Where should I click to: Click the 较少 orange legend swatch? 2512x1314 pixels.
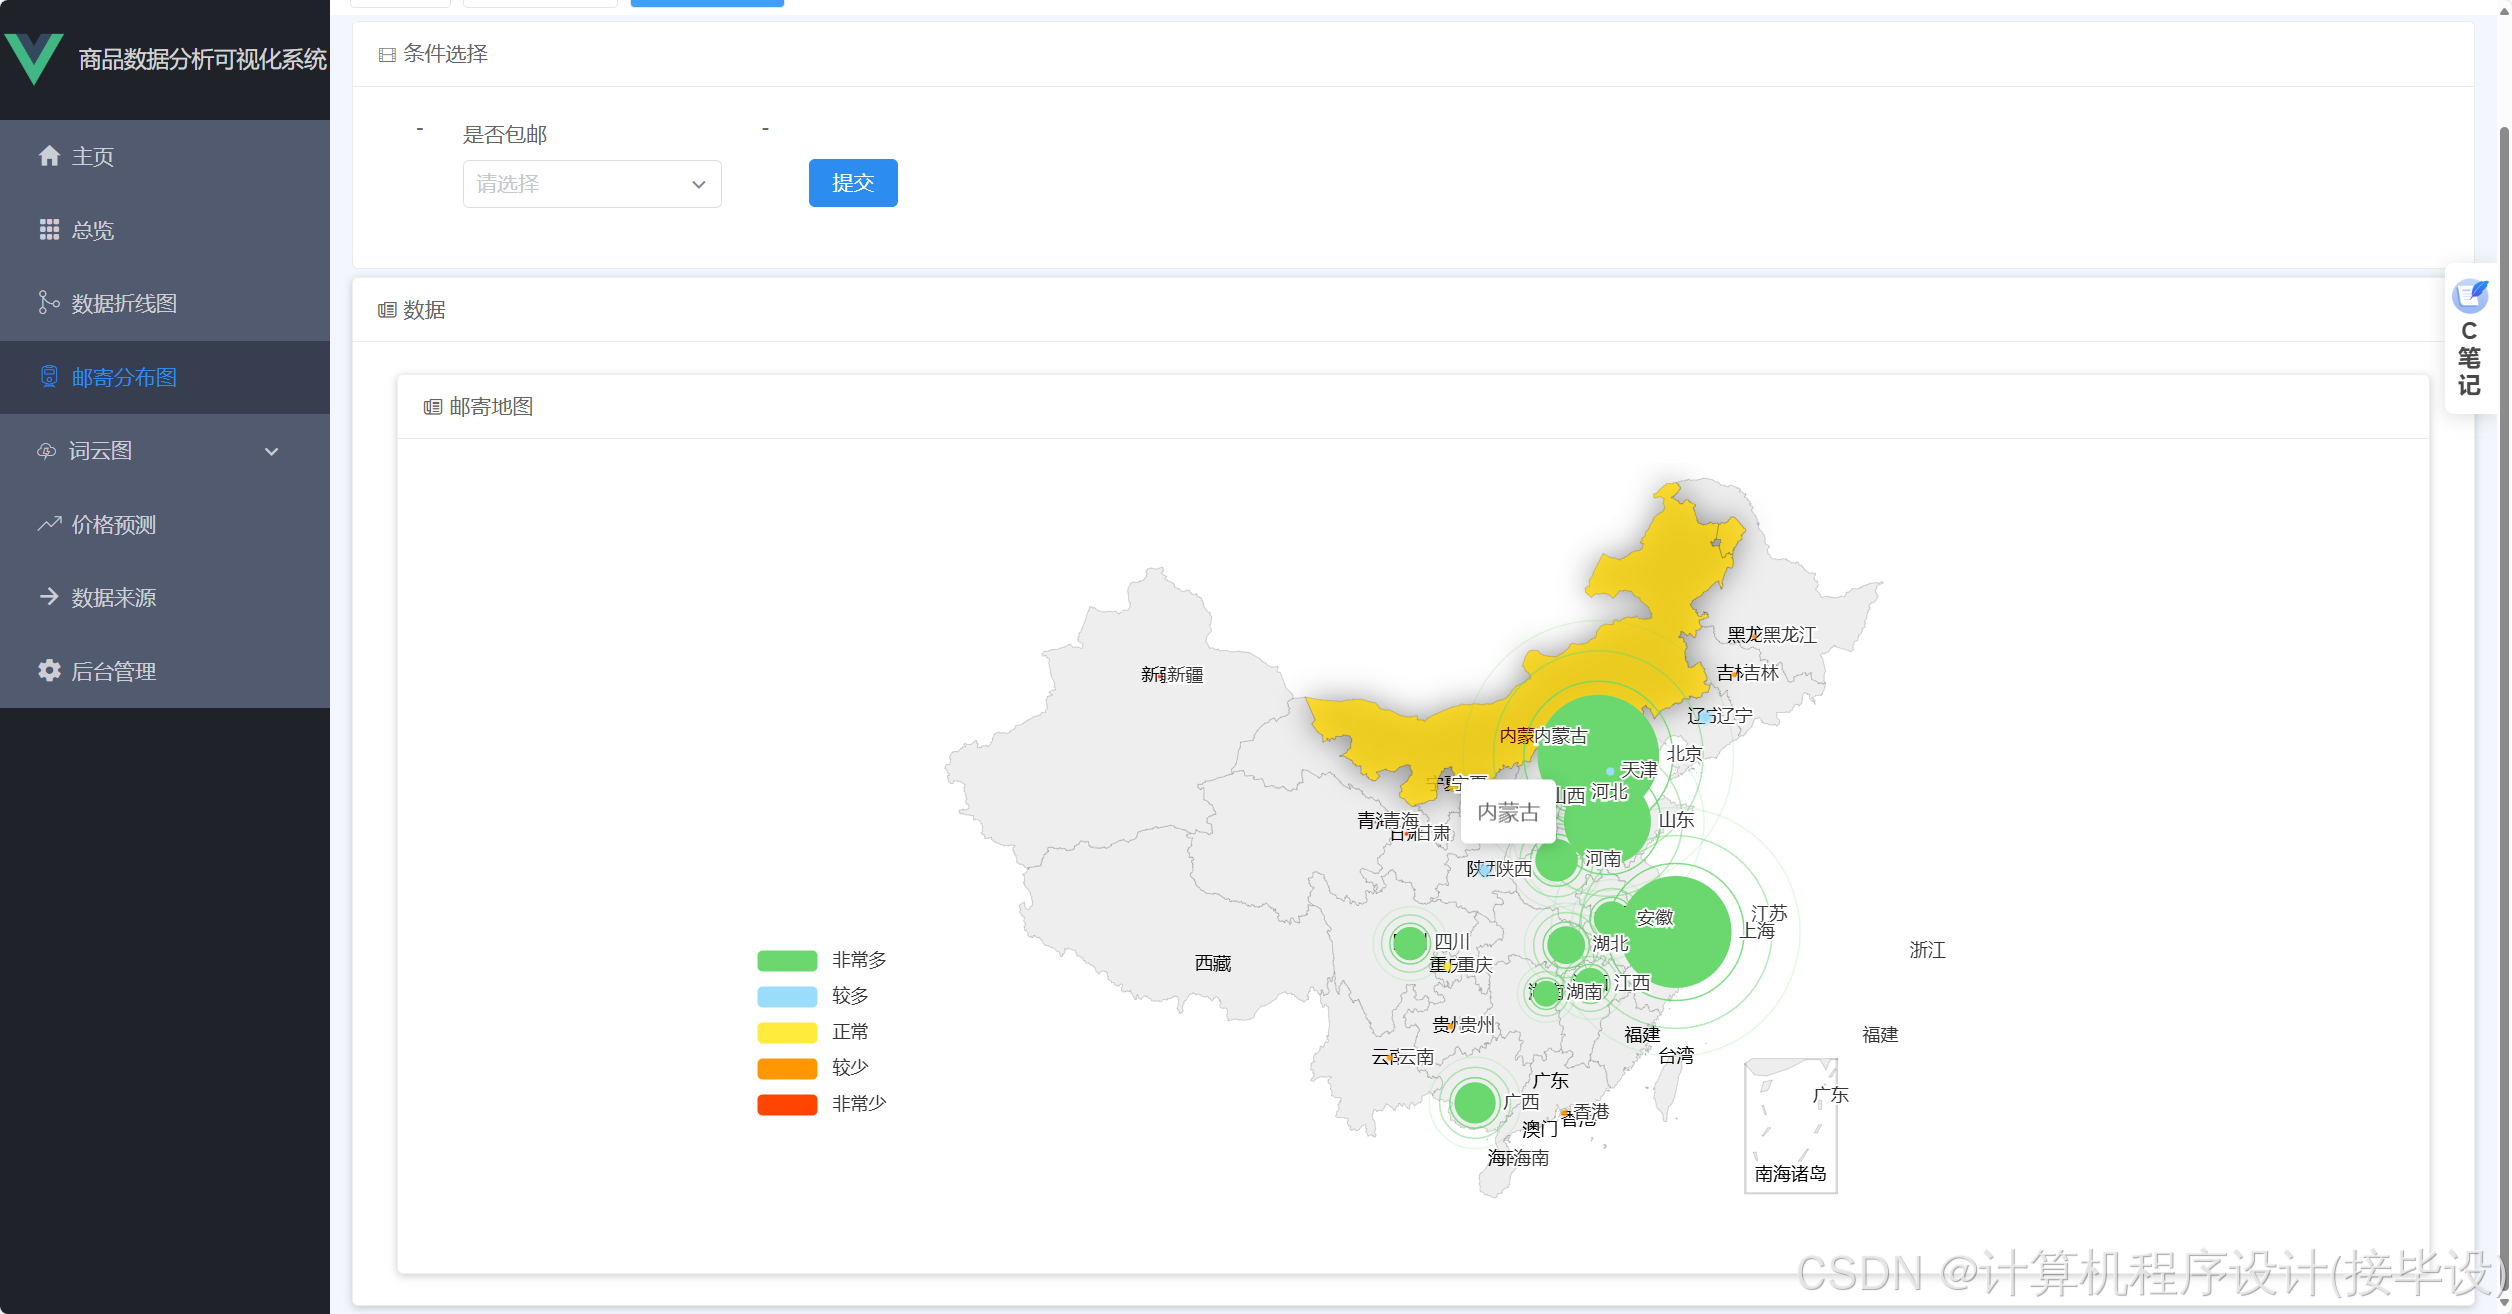click(787, 1068)
